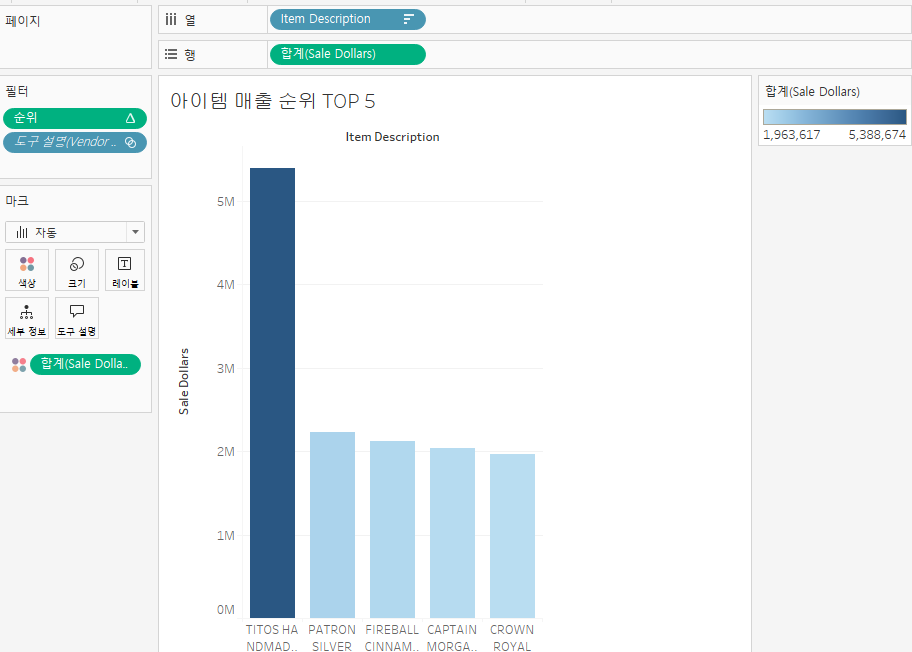Select the 도구 설명(Vendor..) filter pill
Viewport: 912px width, 652px height.
(x=74, y=142)
